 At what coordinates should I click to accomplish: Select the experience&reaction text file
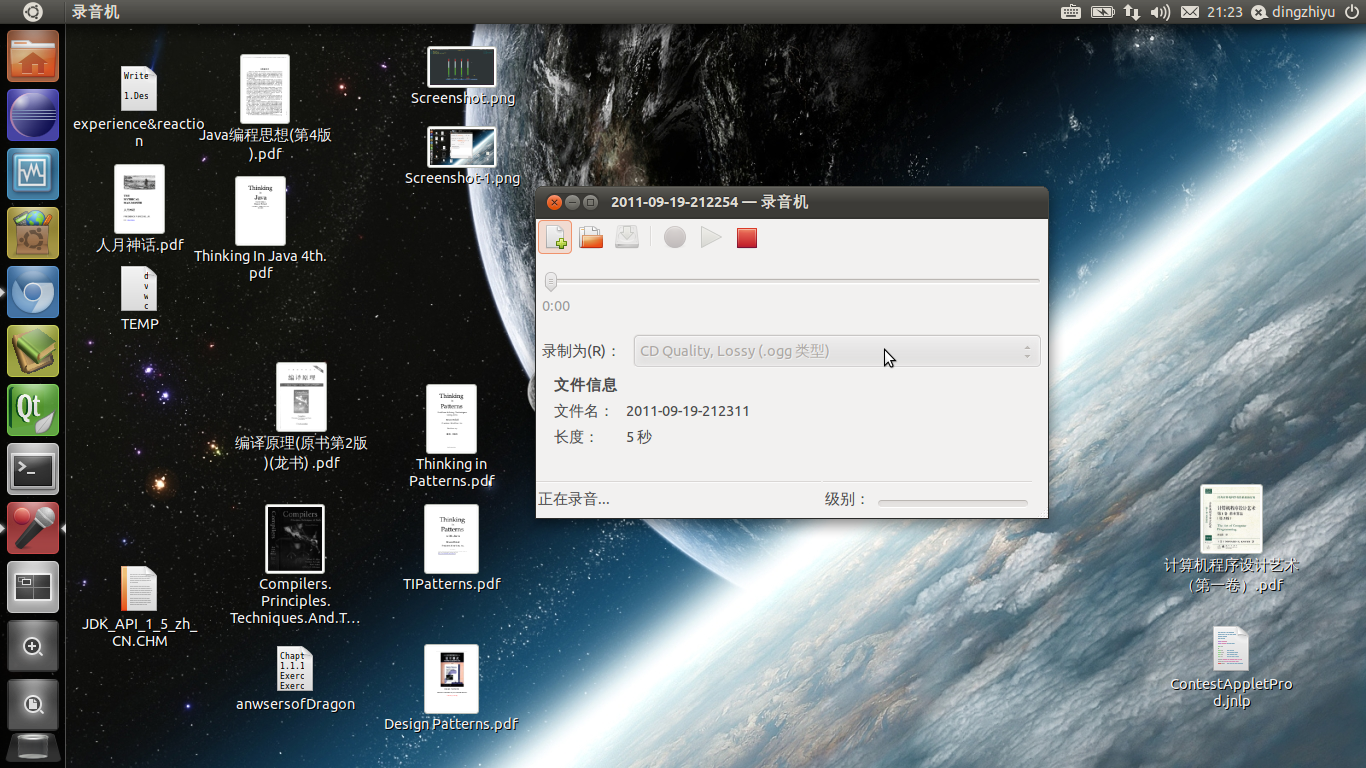pyautogui.click(x=139, y=107)
